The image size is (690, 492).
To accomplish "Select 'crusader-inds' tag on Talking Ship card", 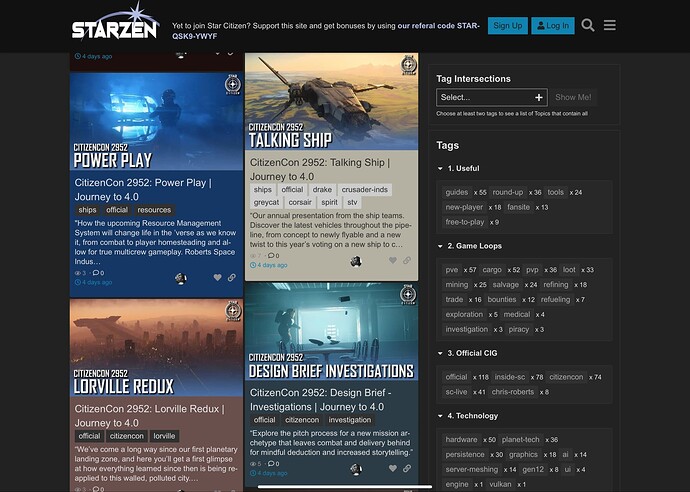I will (364, 190).
